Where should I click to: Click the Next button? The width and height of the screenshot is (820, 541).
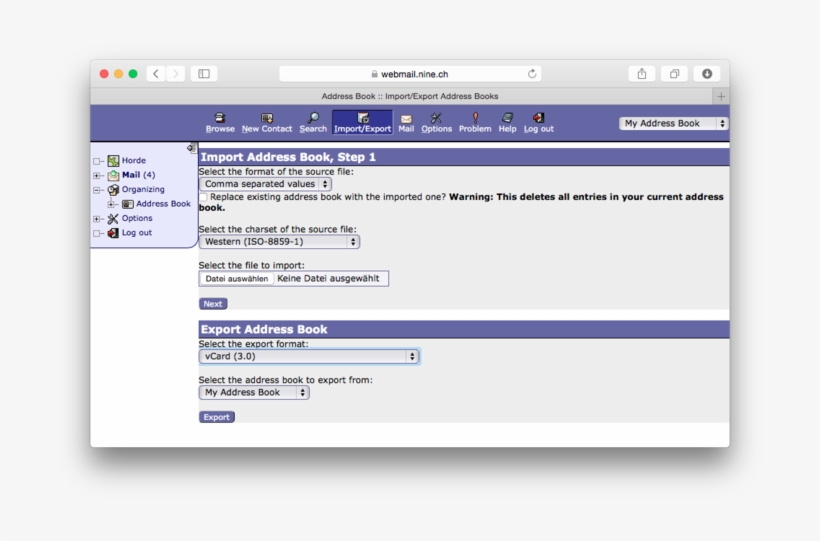click(213, 304)
